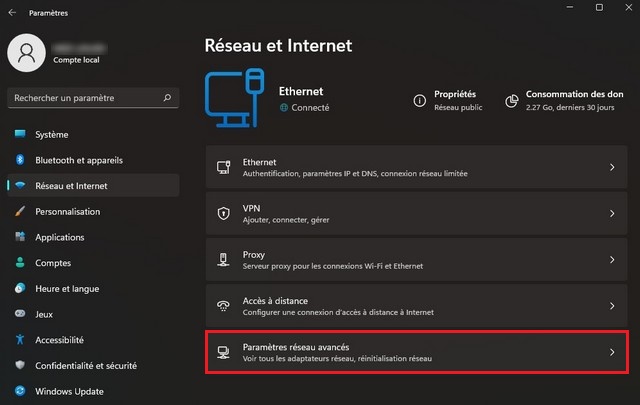Open the Système settings section
The image size is (640, 405).
(52, 134)
